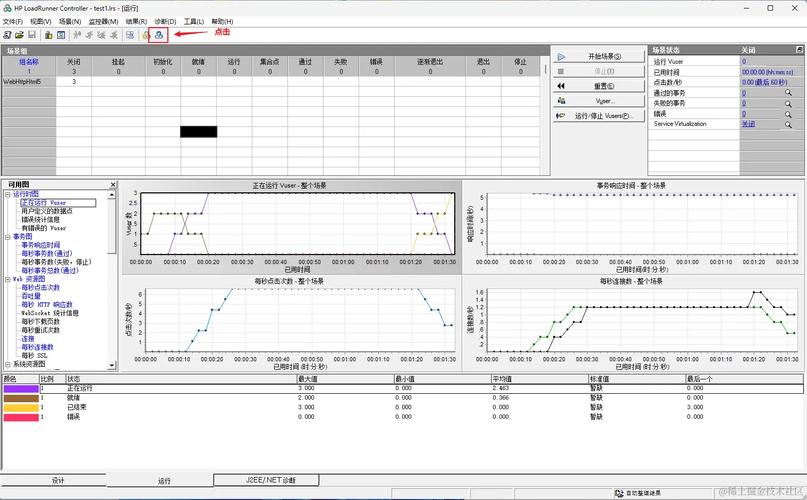Click magnifier icon in the 错误 row
The image size is (807, 500).
point(788,113)
